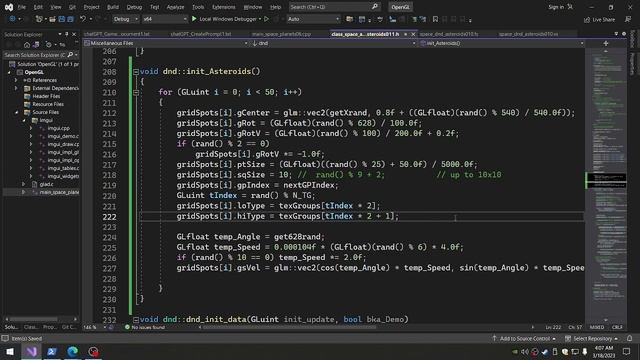Screen dimensions: 640x360
Task: Click No issues found indicator
Action: click(144, 327)
